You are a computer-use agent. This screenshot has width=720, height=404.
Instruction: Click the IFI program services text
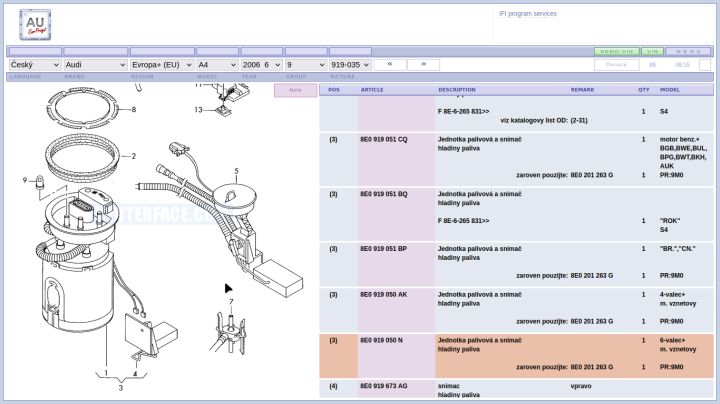[528, 14]
